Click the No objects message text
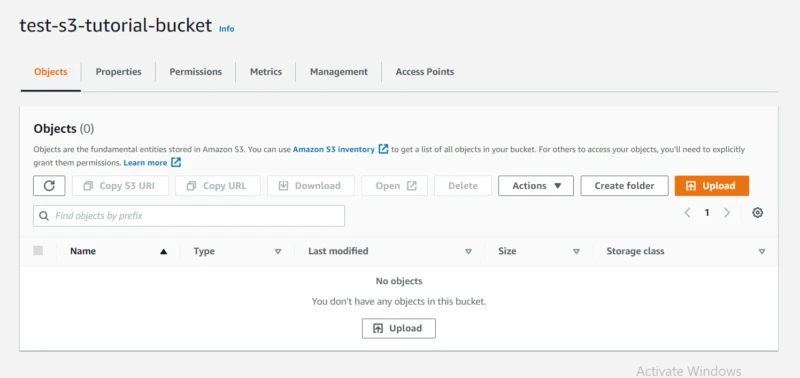Image resolution: width=800 pixels, height=378 pixels. coord(399,281)
